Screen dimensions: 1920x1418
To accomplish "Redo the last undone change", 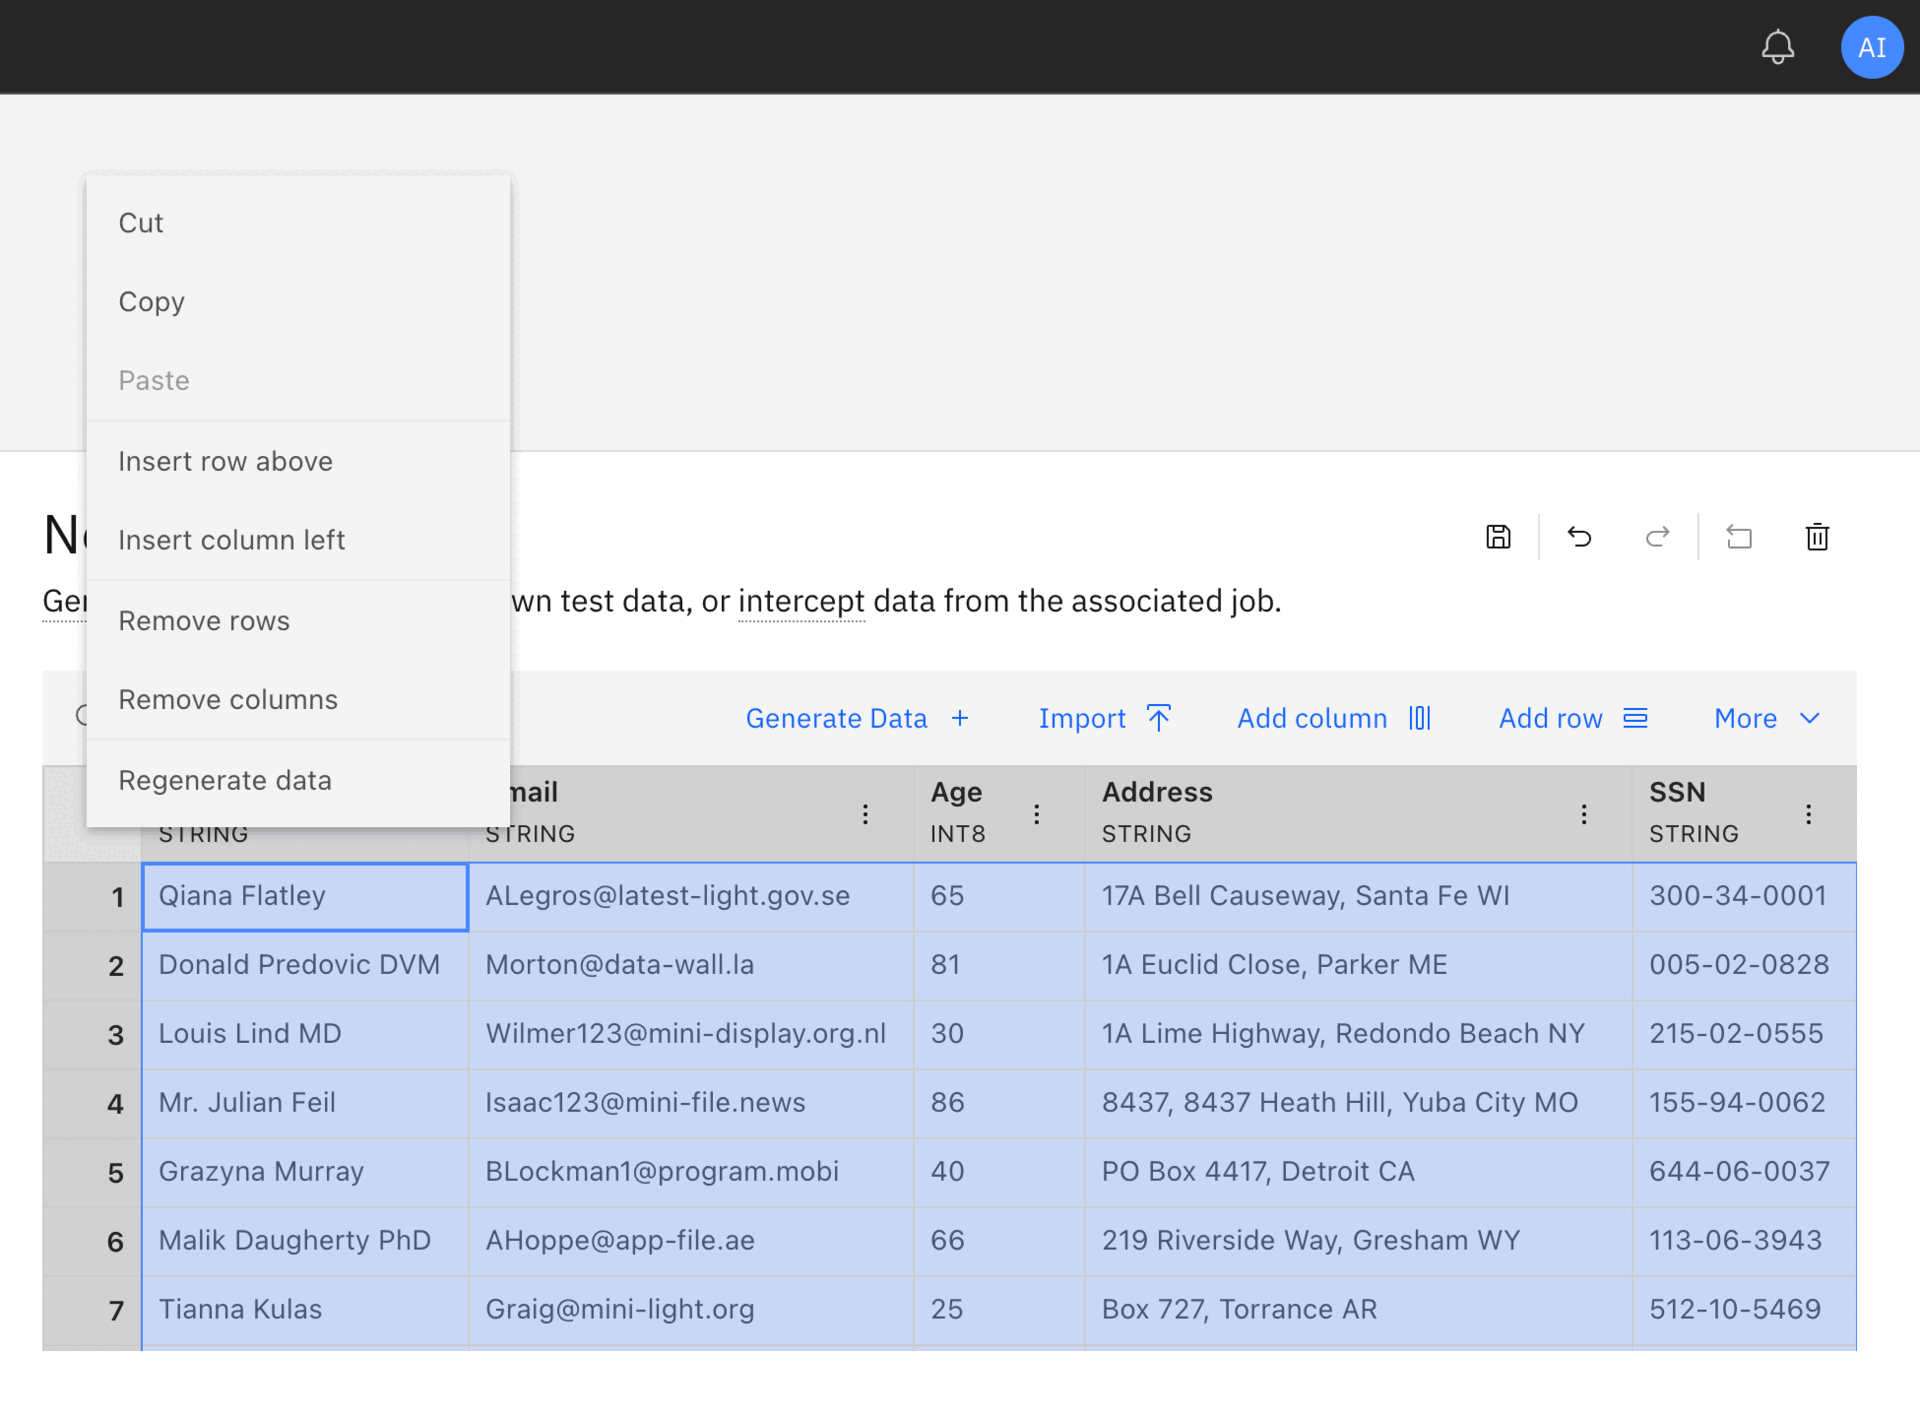I will click(x=1657, y=537).
